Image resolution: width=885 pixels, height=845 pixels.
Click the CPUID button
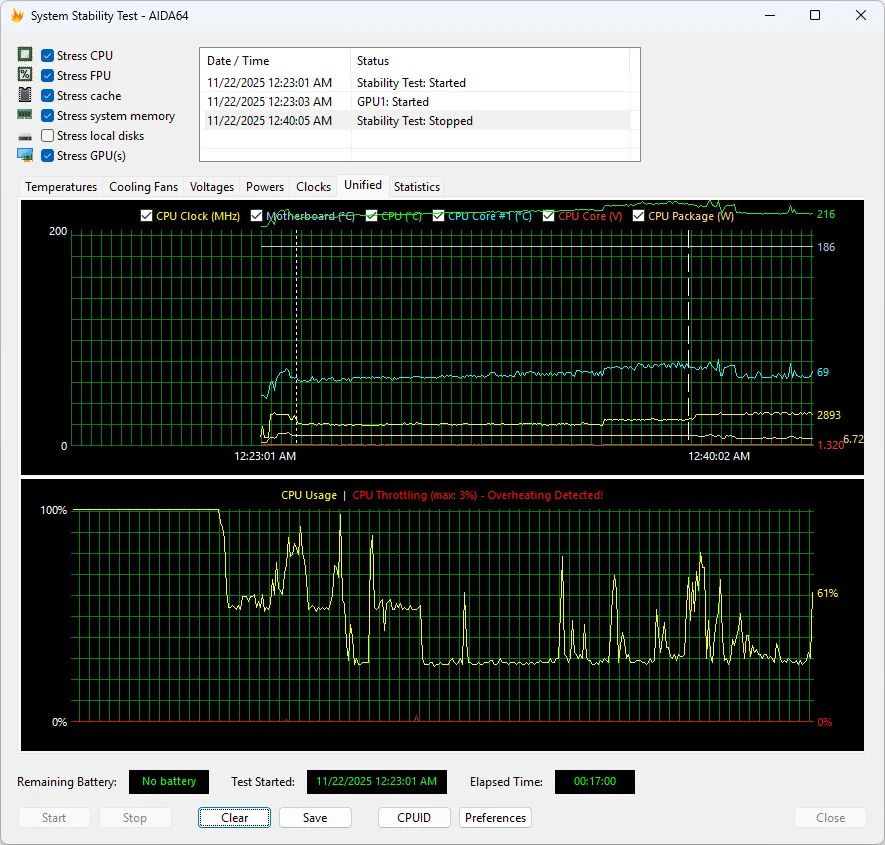(413, 817)
